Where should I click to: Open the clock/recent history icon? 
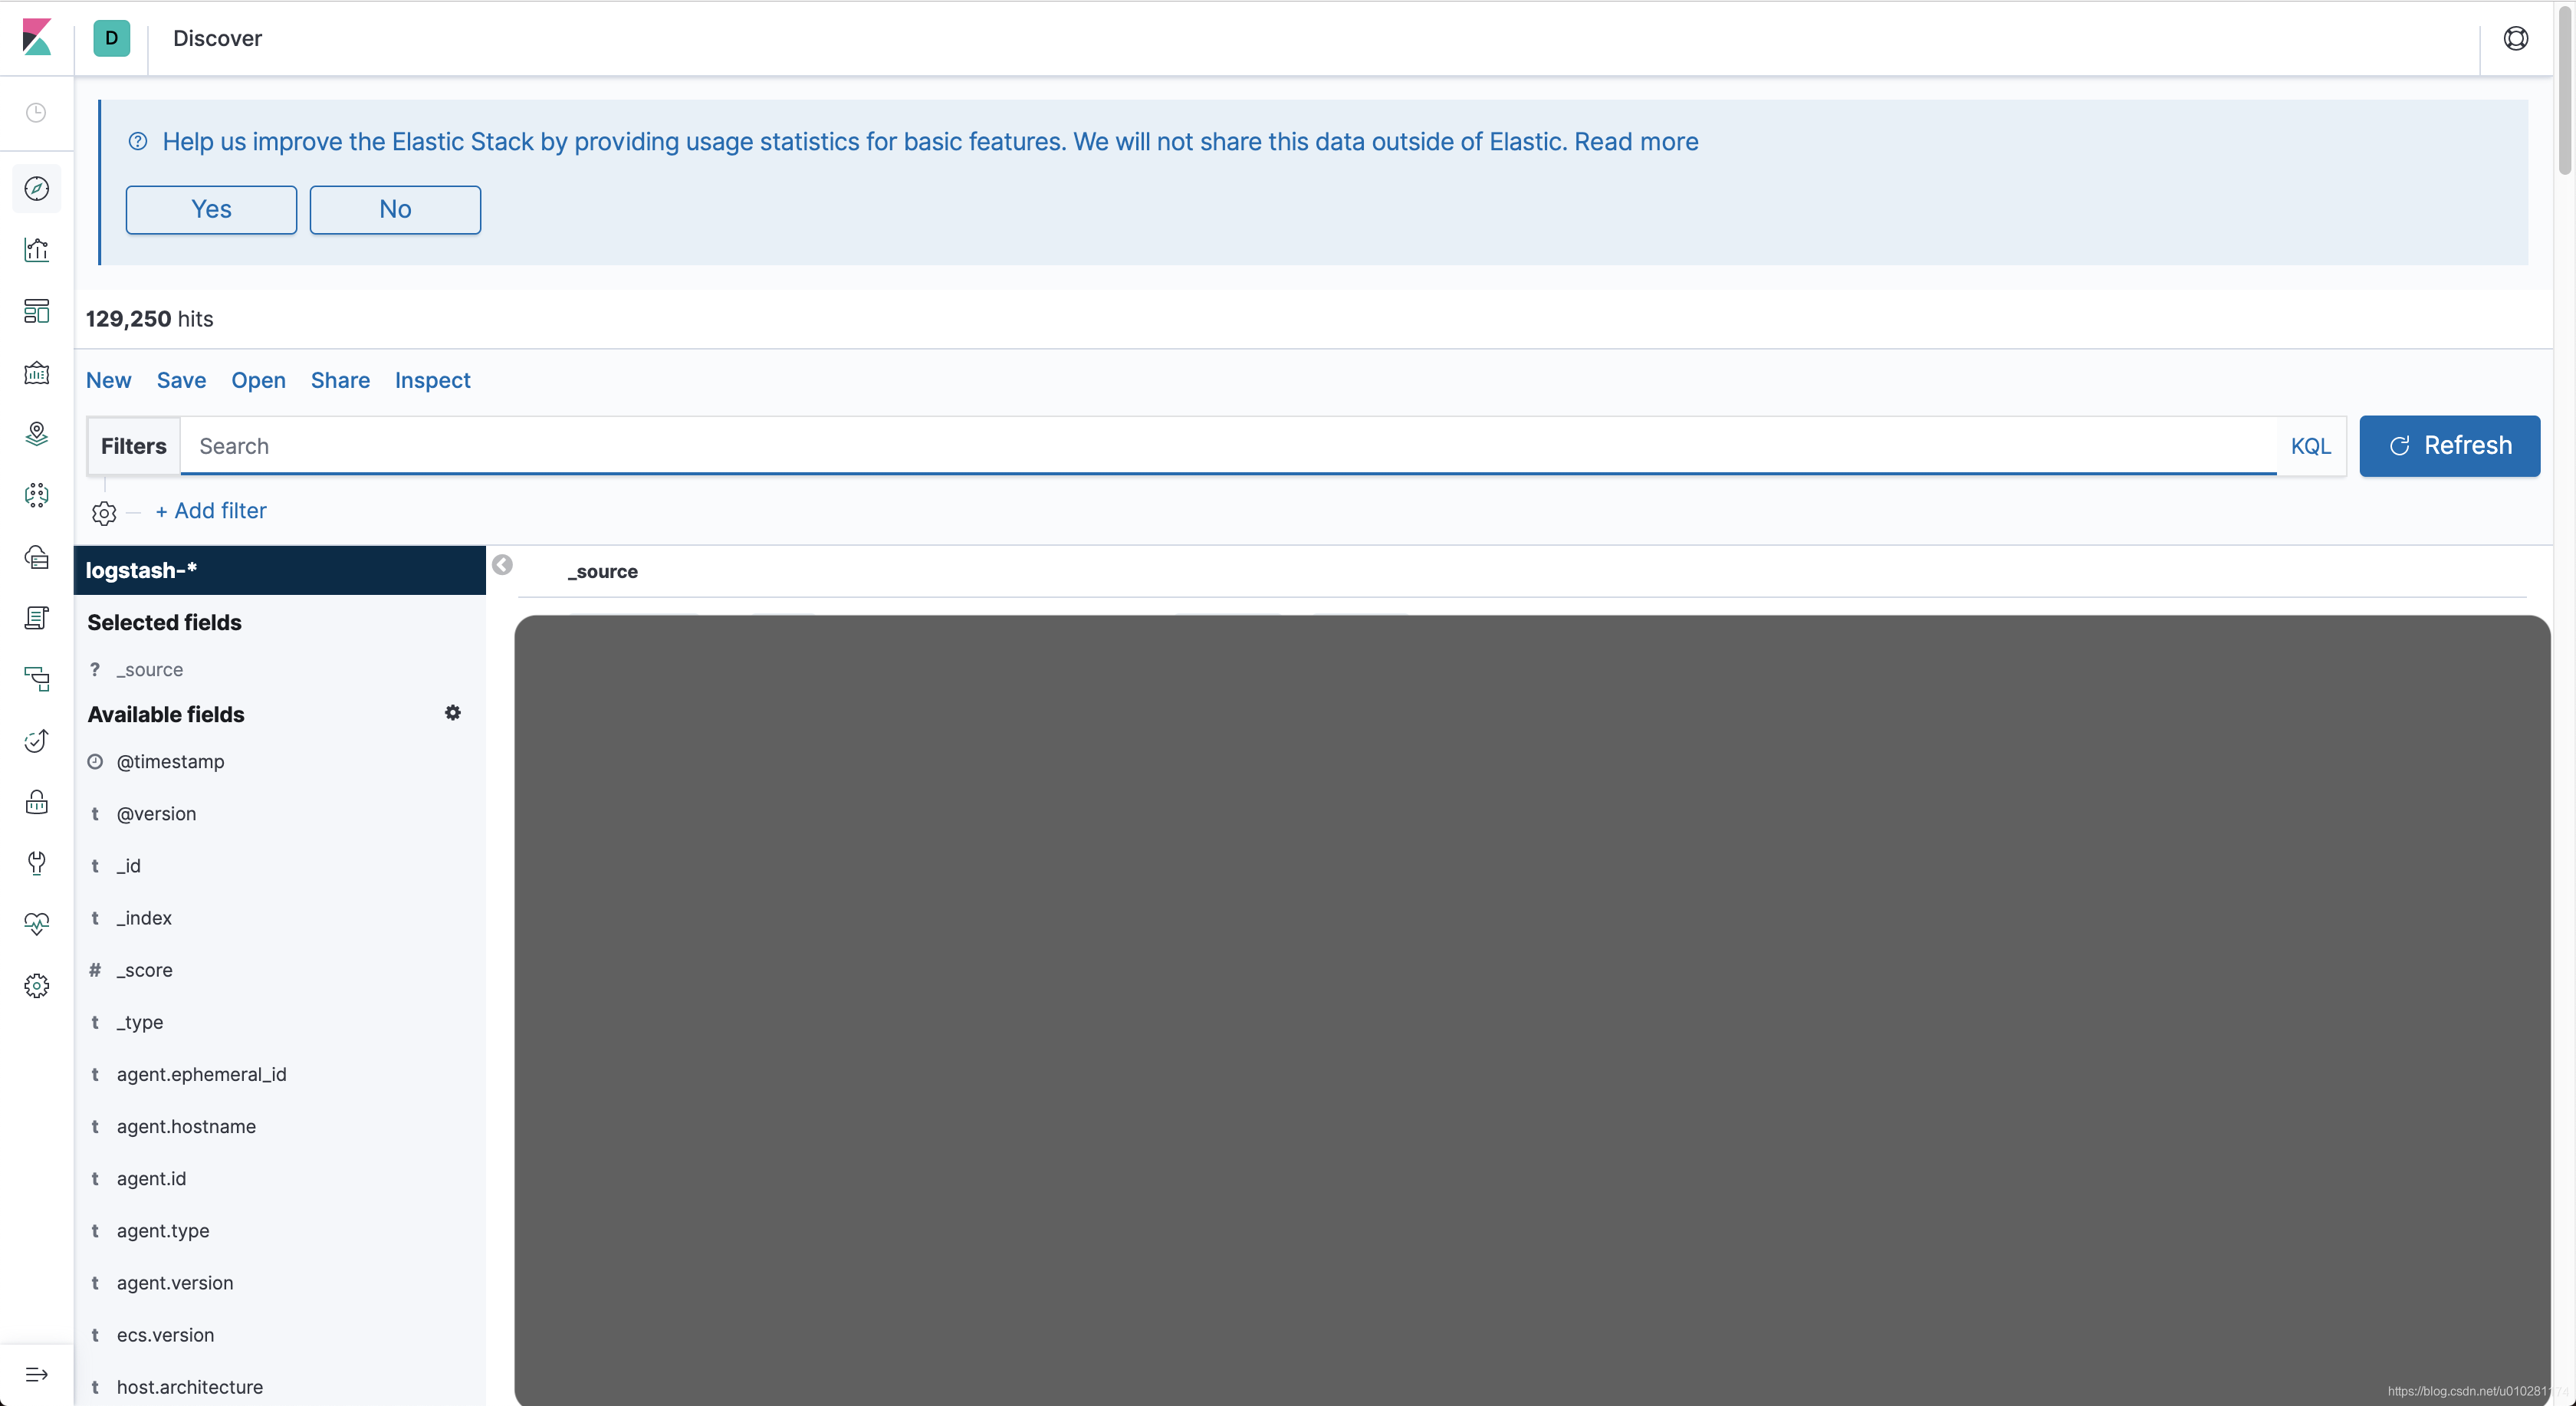38,114
